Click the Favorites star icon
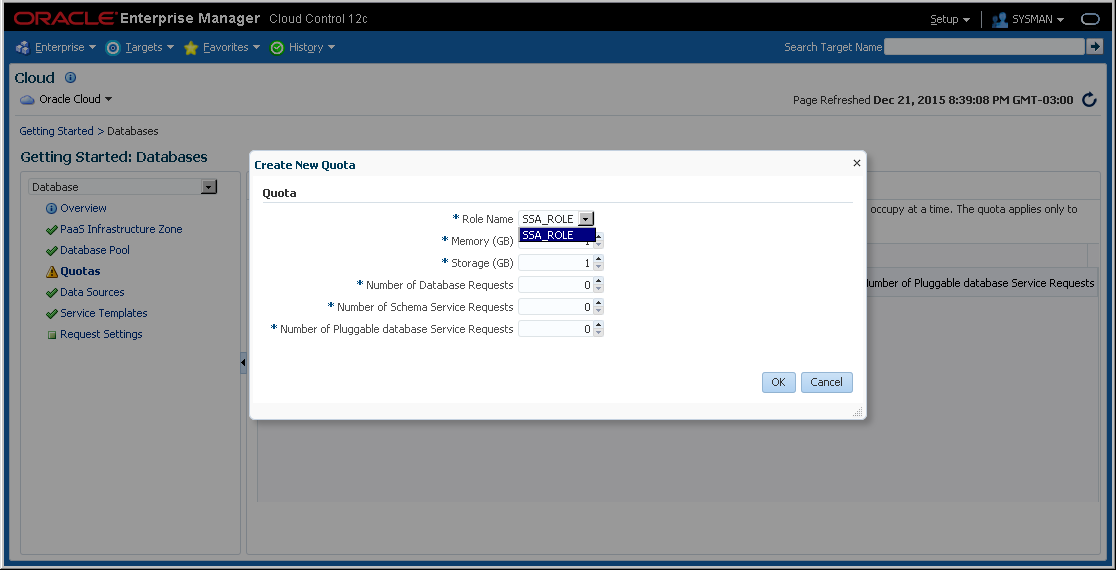The height and width of the screenshot is (571, 1116). pos(191,48)
